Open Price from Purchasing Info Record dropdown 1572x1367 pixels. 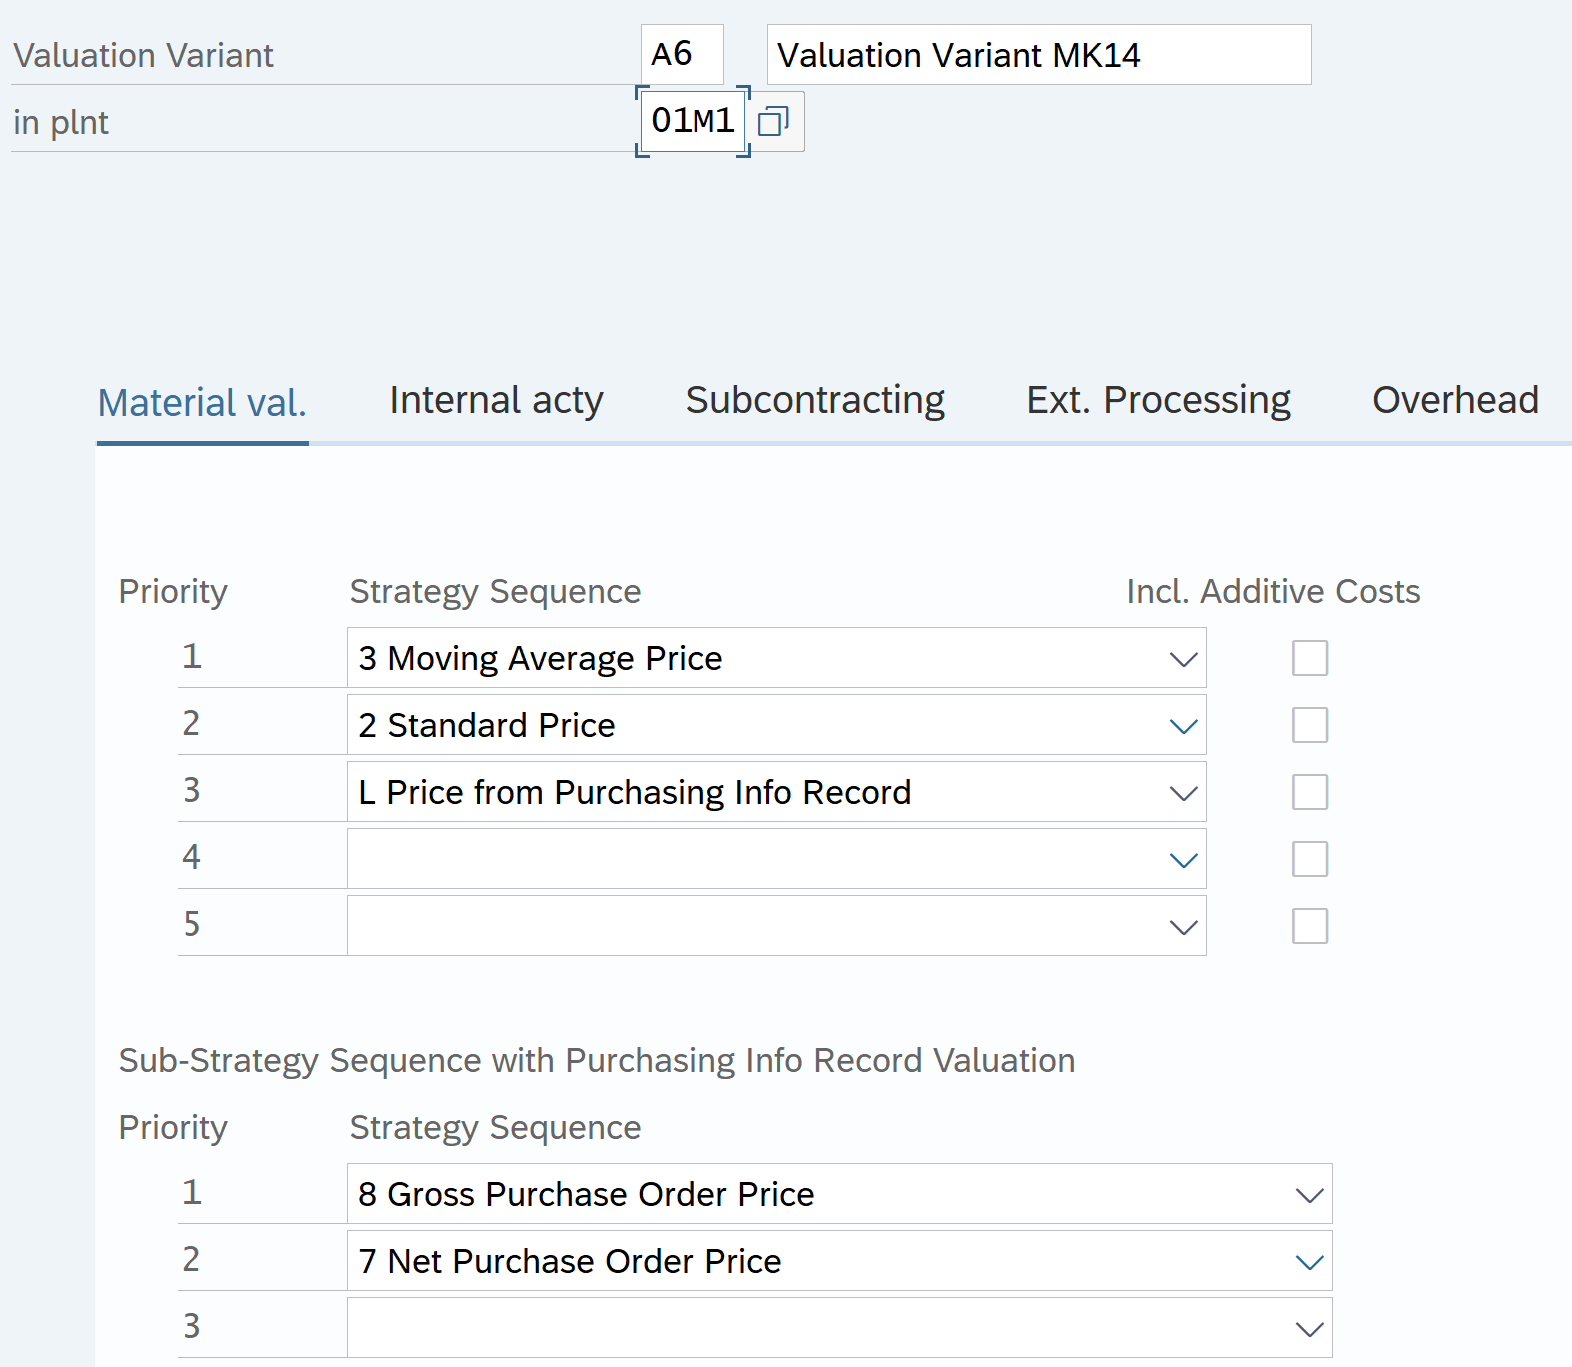click(1183, 793)
